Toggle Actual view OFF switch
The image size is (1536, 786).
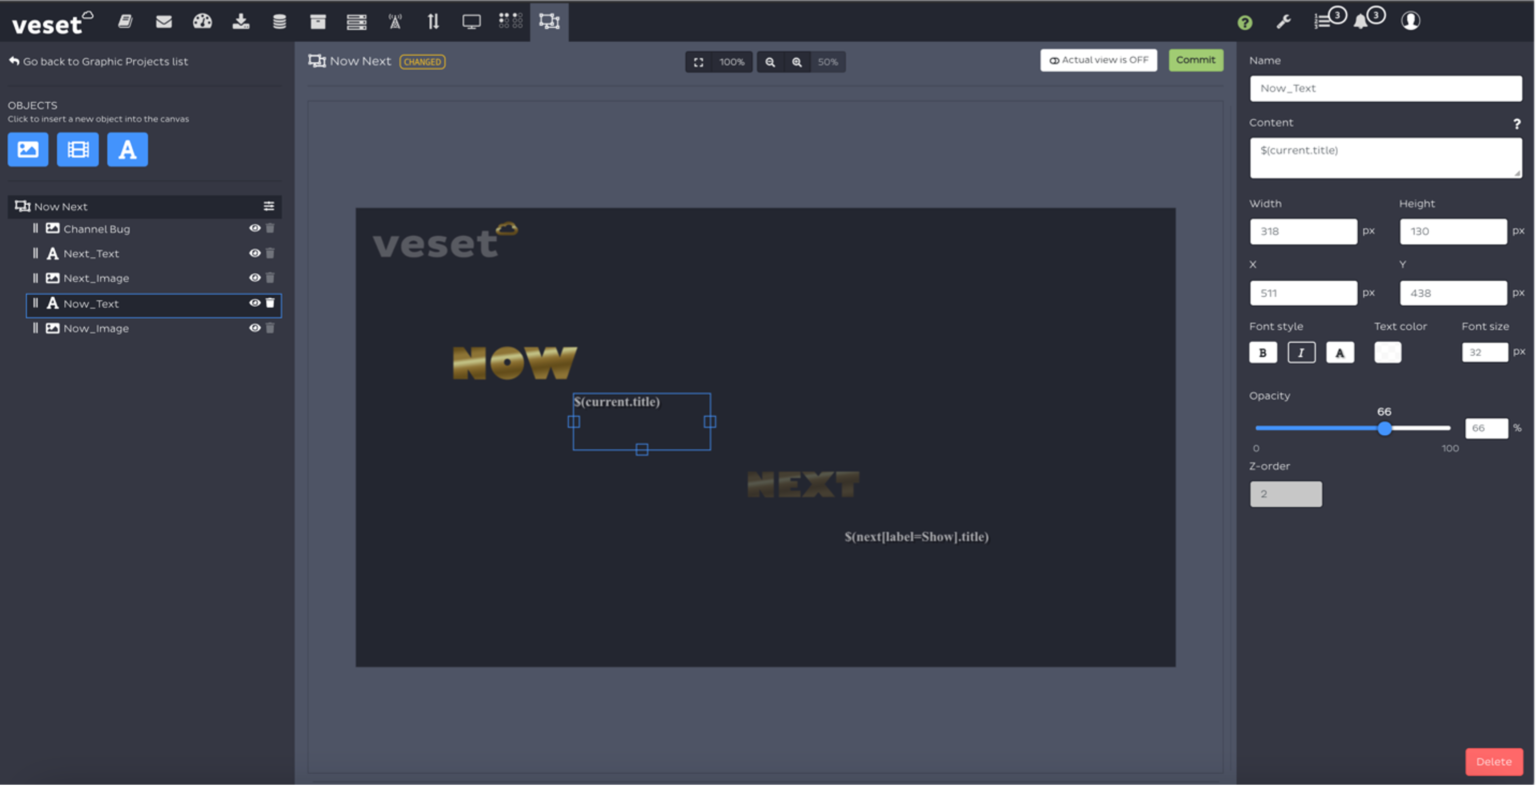point(1098,61)
